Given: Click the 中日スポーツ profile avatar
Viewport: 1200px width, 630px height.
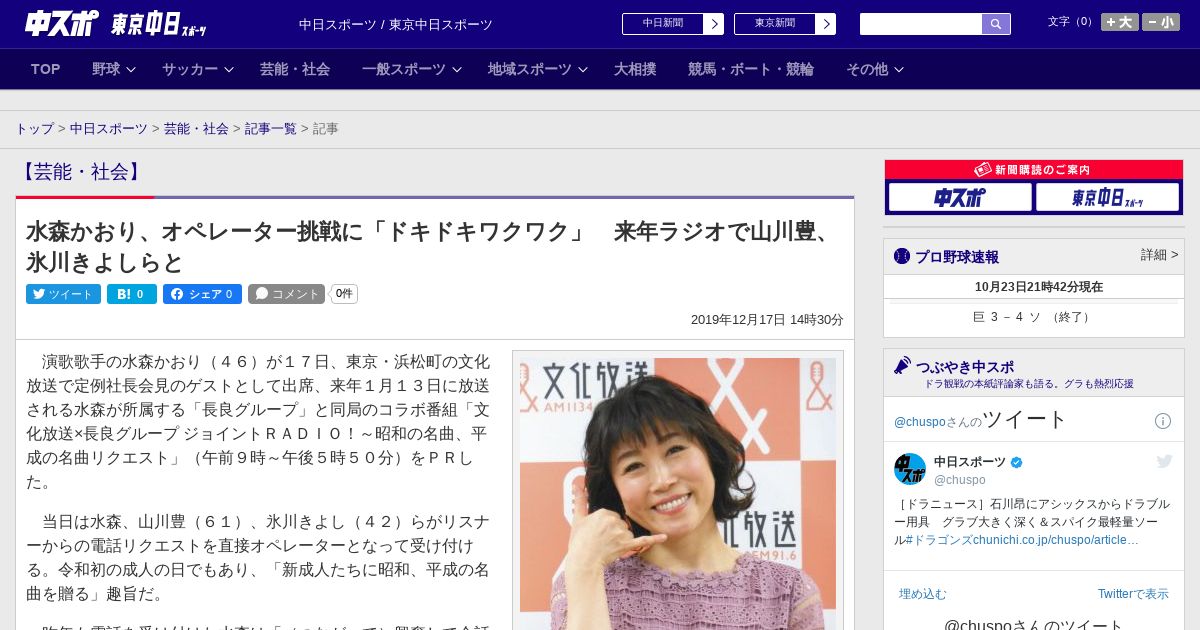Looking at the screenshot, I should [910, 469].
